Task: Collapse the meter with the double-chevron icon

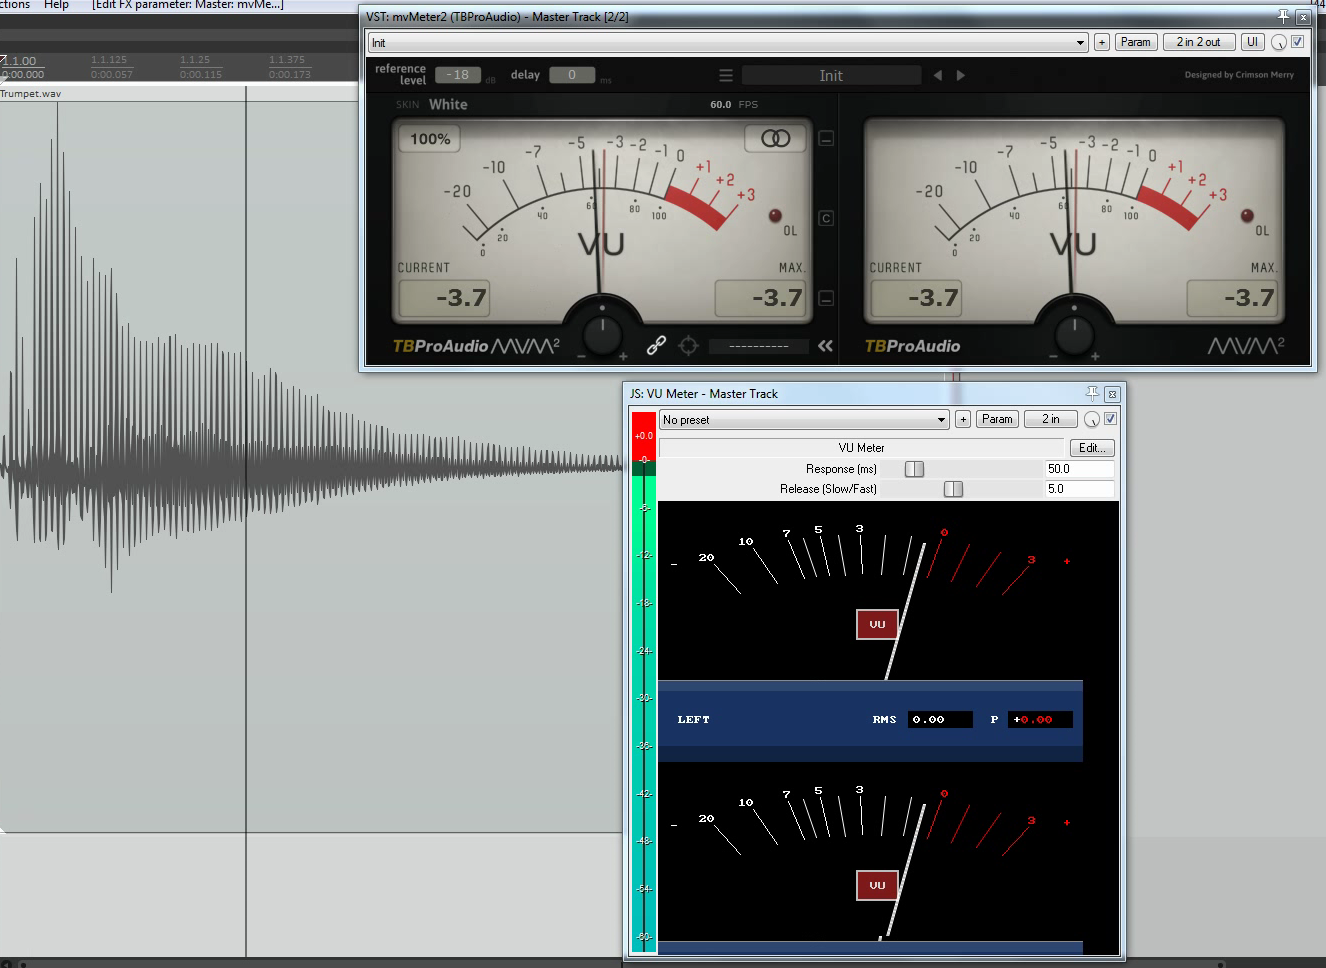Action: tap(825, 346)
